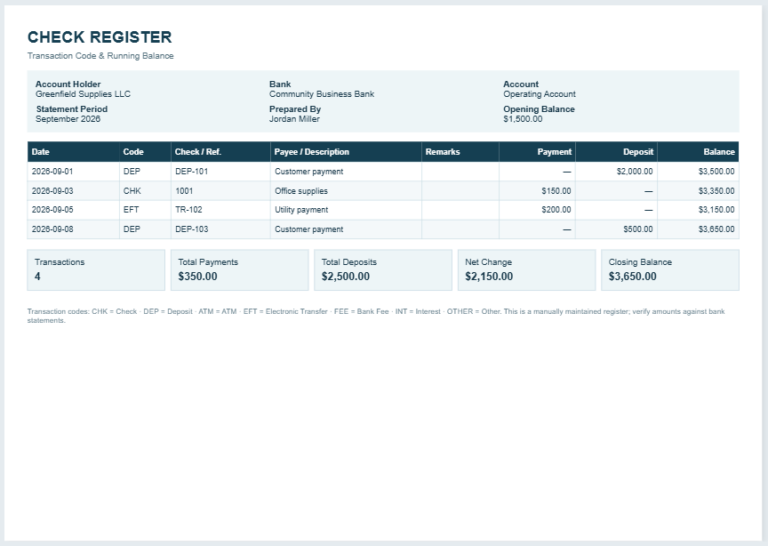
Task: Select the subtitle Transaction Code & Running Balance
Action: (x=100, y=56)
